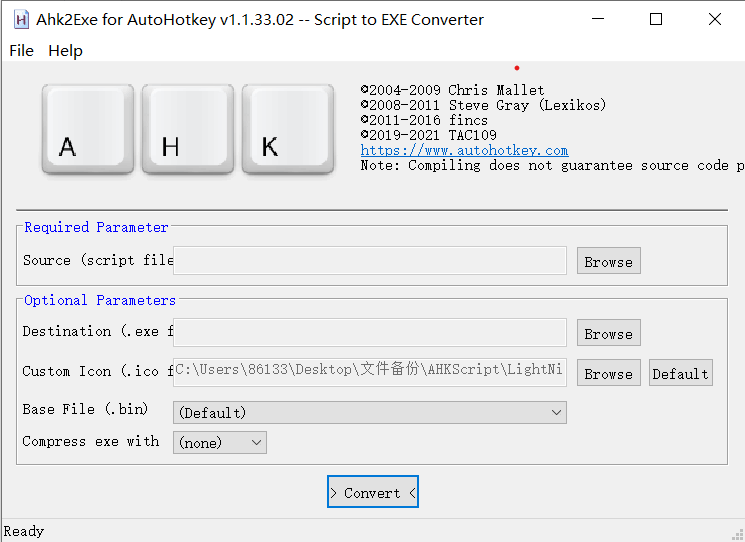Click the Ready status bar text
Image resolution: width=745 pixels, height=542 pixels.
[24, 531]
